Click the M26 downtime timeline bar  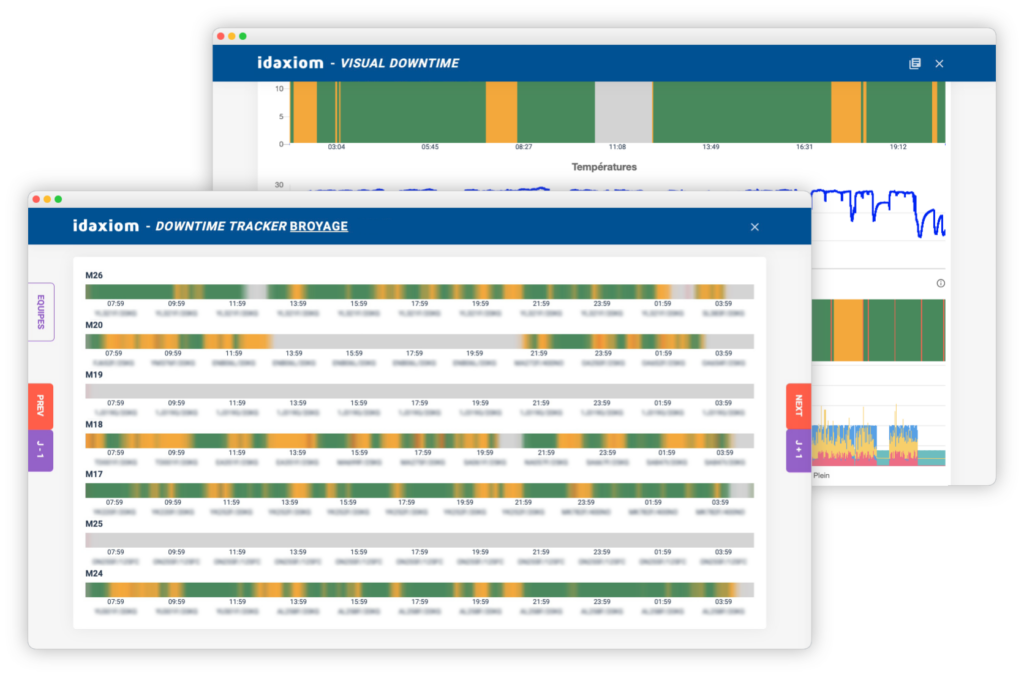(419, 292)
